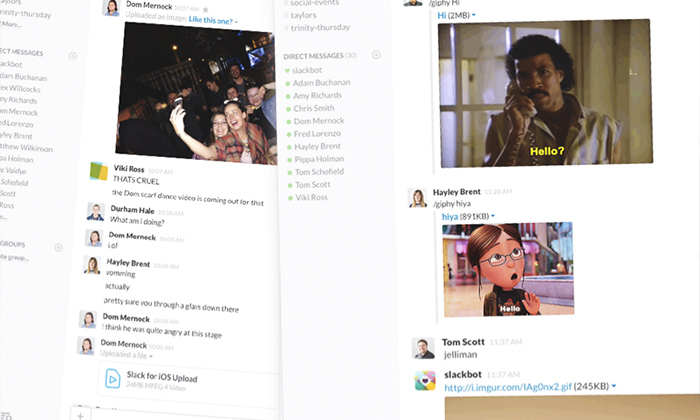The width and height of the screenshot is (700, 420).
Task: Open the i.imgur.com/IAg0nx2.gif link
Action: pyautogui.click(x=508, y=387)
